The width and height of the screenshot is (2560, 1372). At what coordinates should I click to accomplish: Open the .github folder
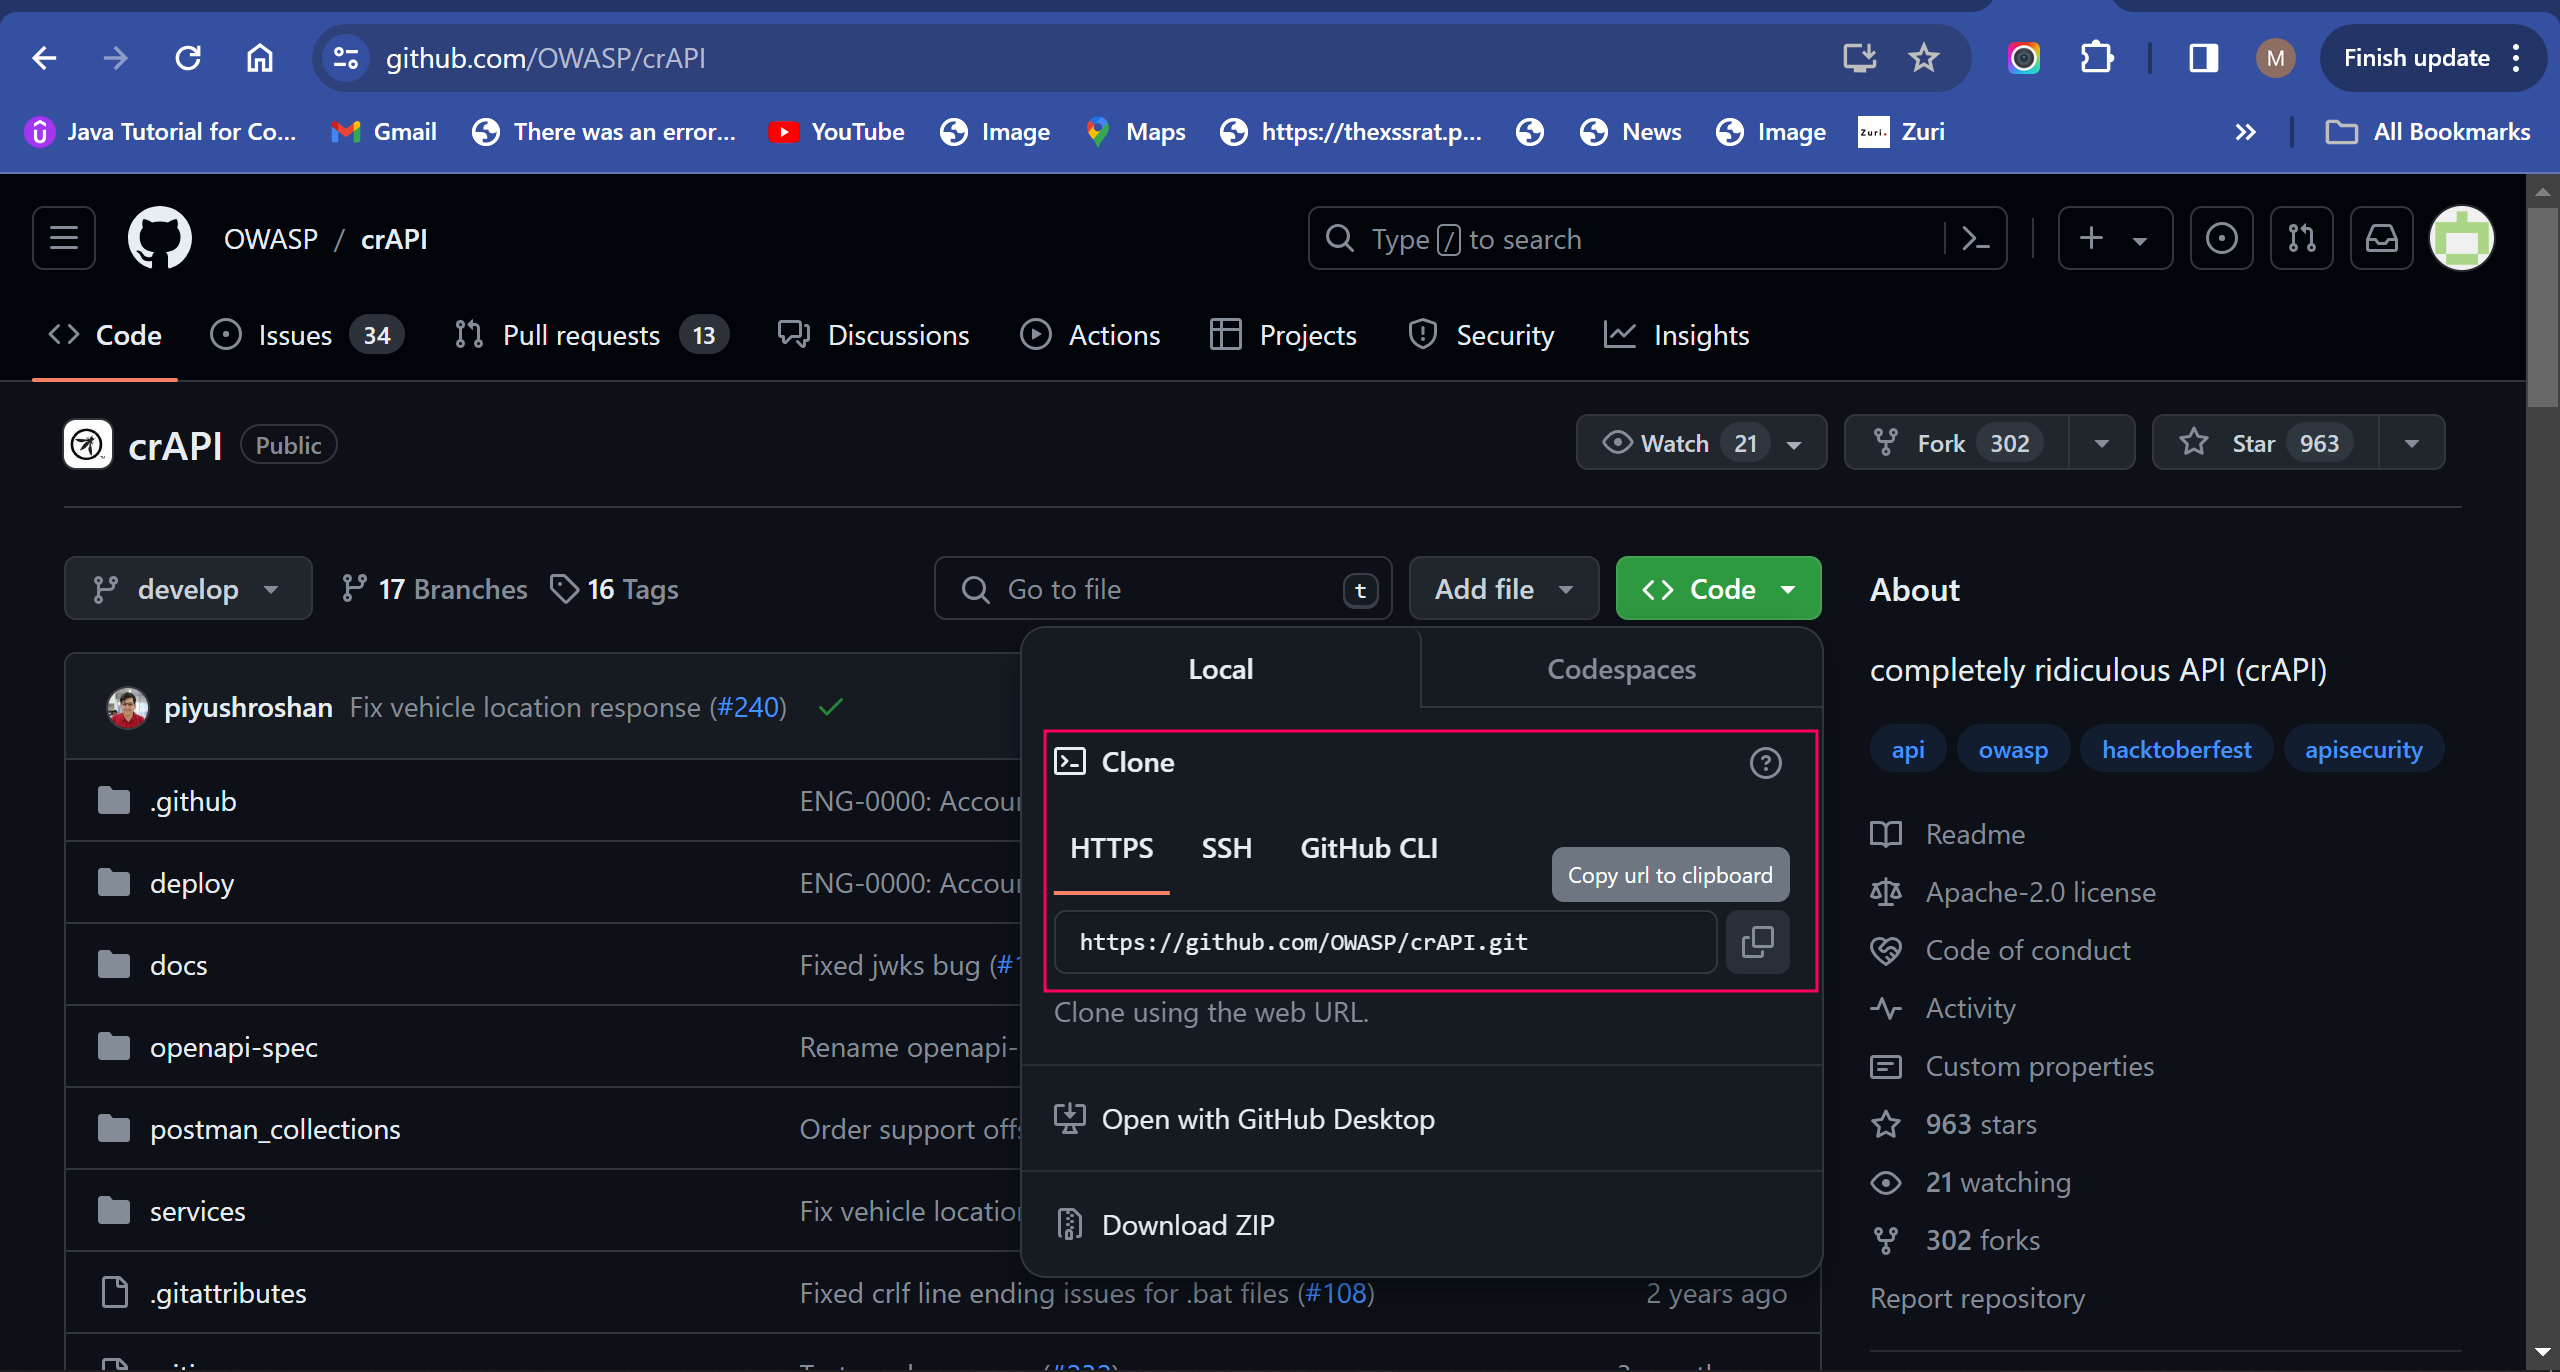pos(193,801)
